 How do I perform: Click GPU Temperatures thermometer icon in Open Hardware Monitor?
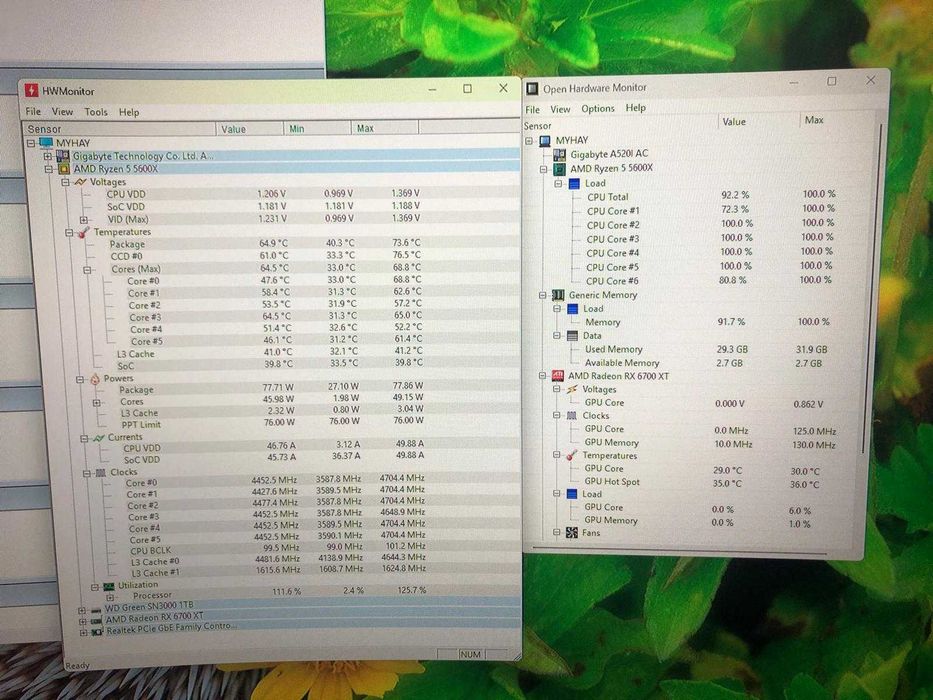572,455
